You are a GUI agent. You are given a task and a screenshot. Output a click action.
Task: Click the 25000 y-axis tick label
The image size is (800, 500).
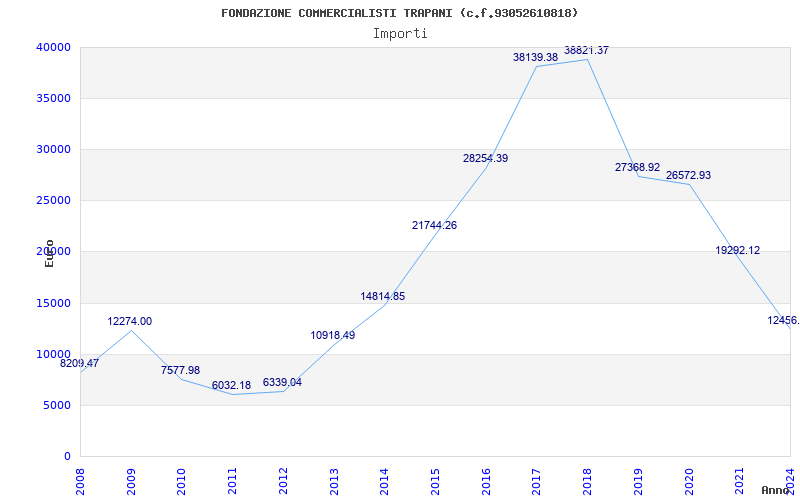point(53,201)
